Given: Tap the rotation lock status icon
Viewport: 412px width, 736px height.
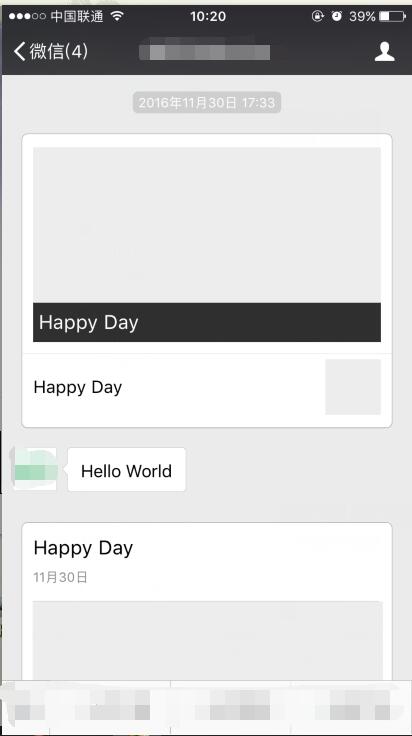Looking at the screenshot, I should (318, 16).
